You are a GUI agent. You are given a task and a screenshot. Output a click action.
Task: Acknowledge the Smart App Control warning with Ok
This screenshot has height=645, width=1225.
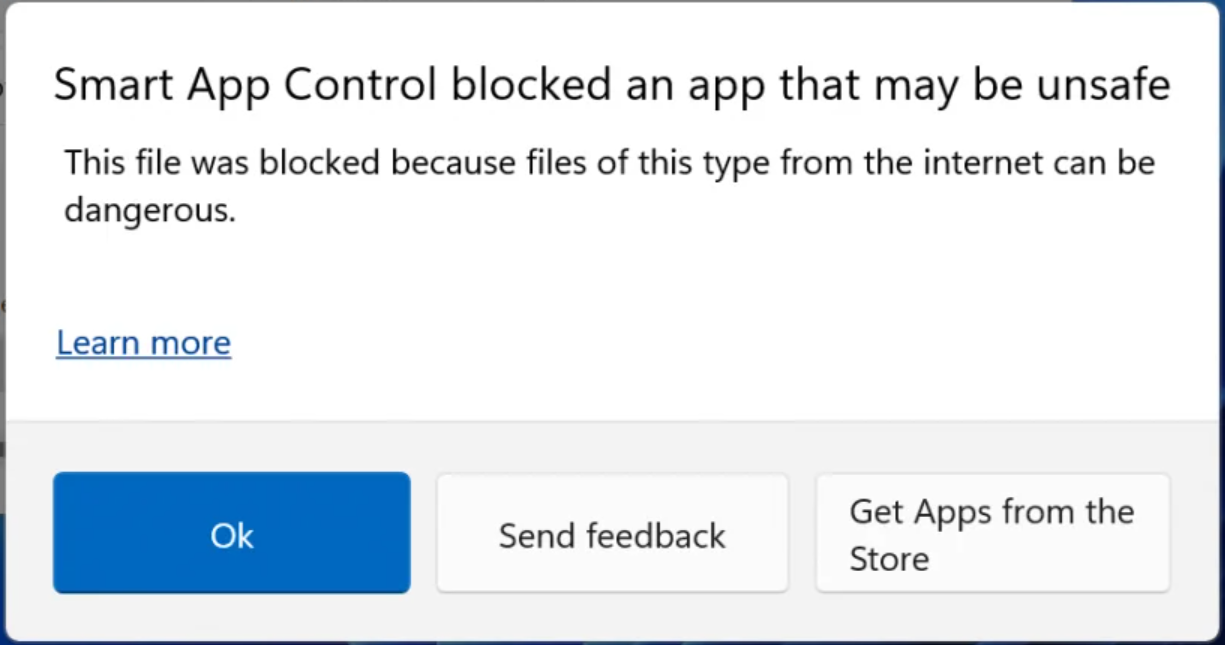[x=231, y=533]
